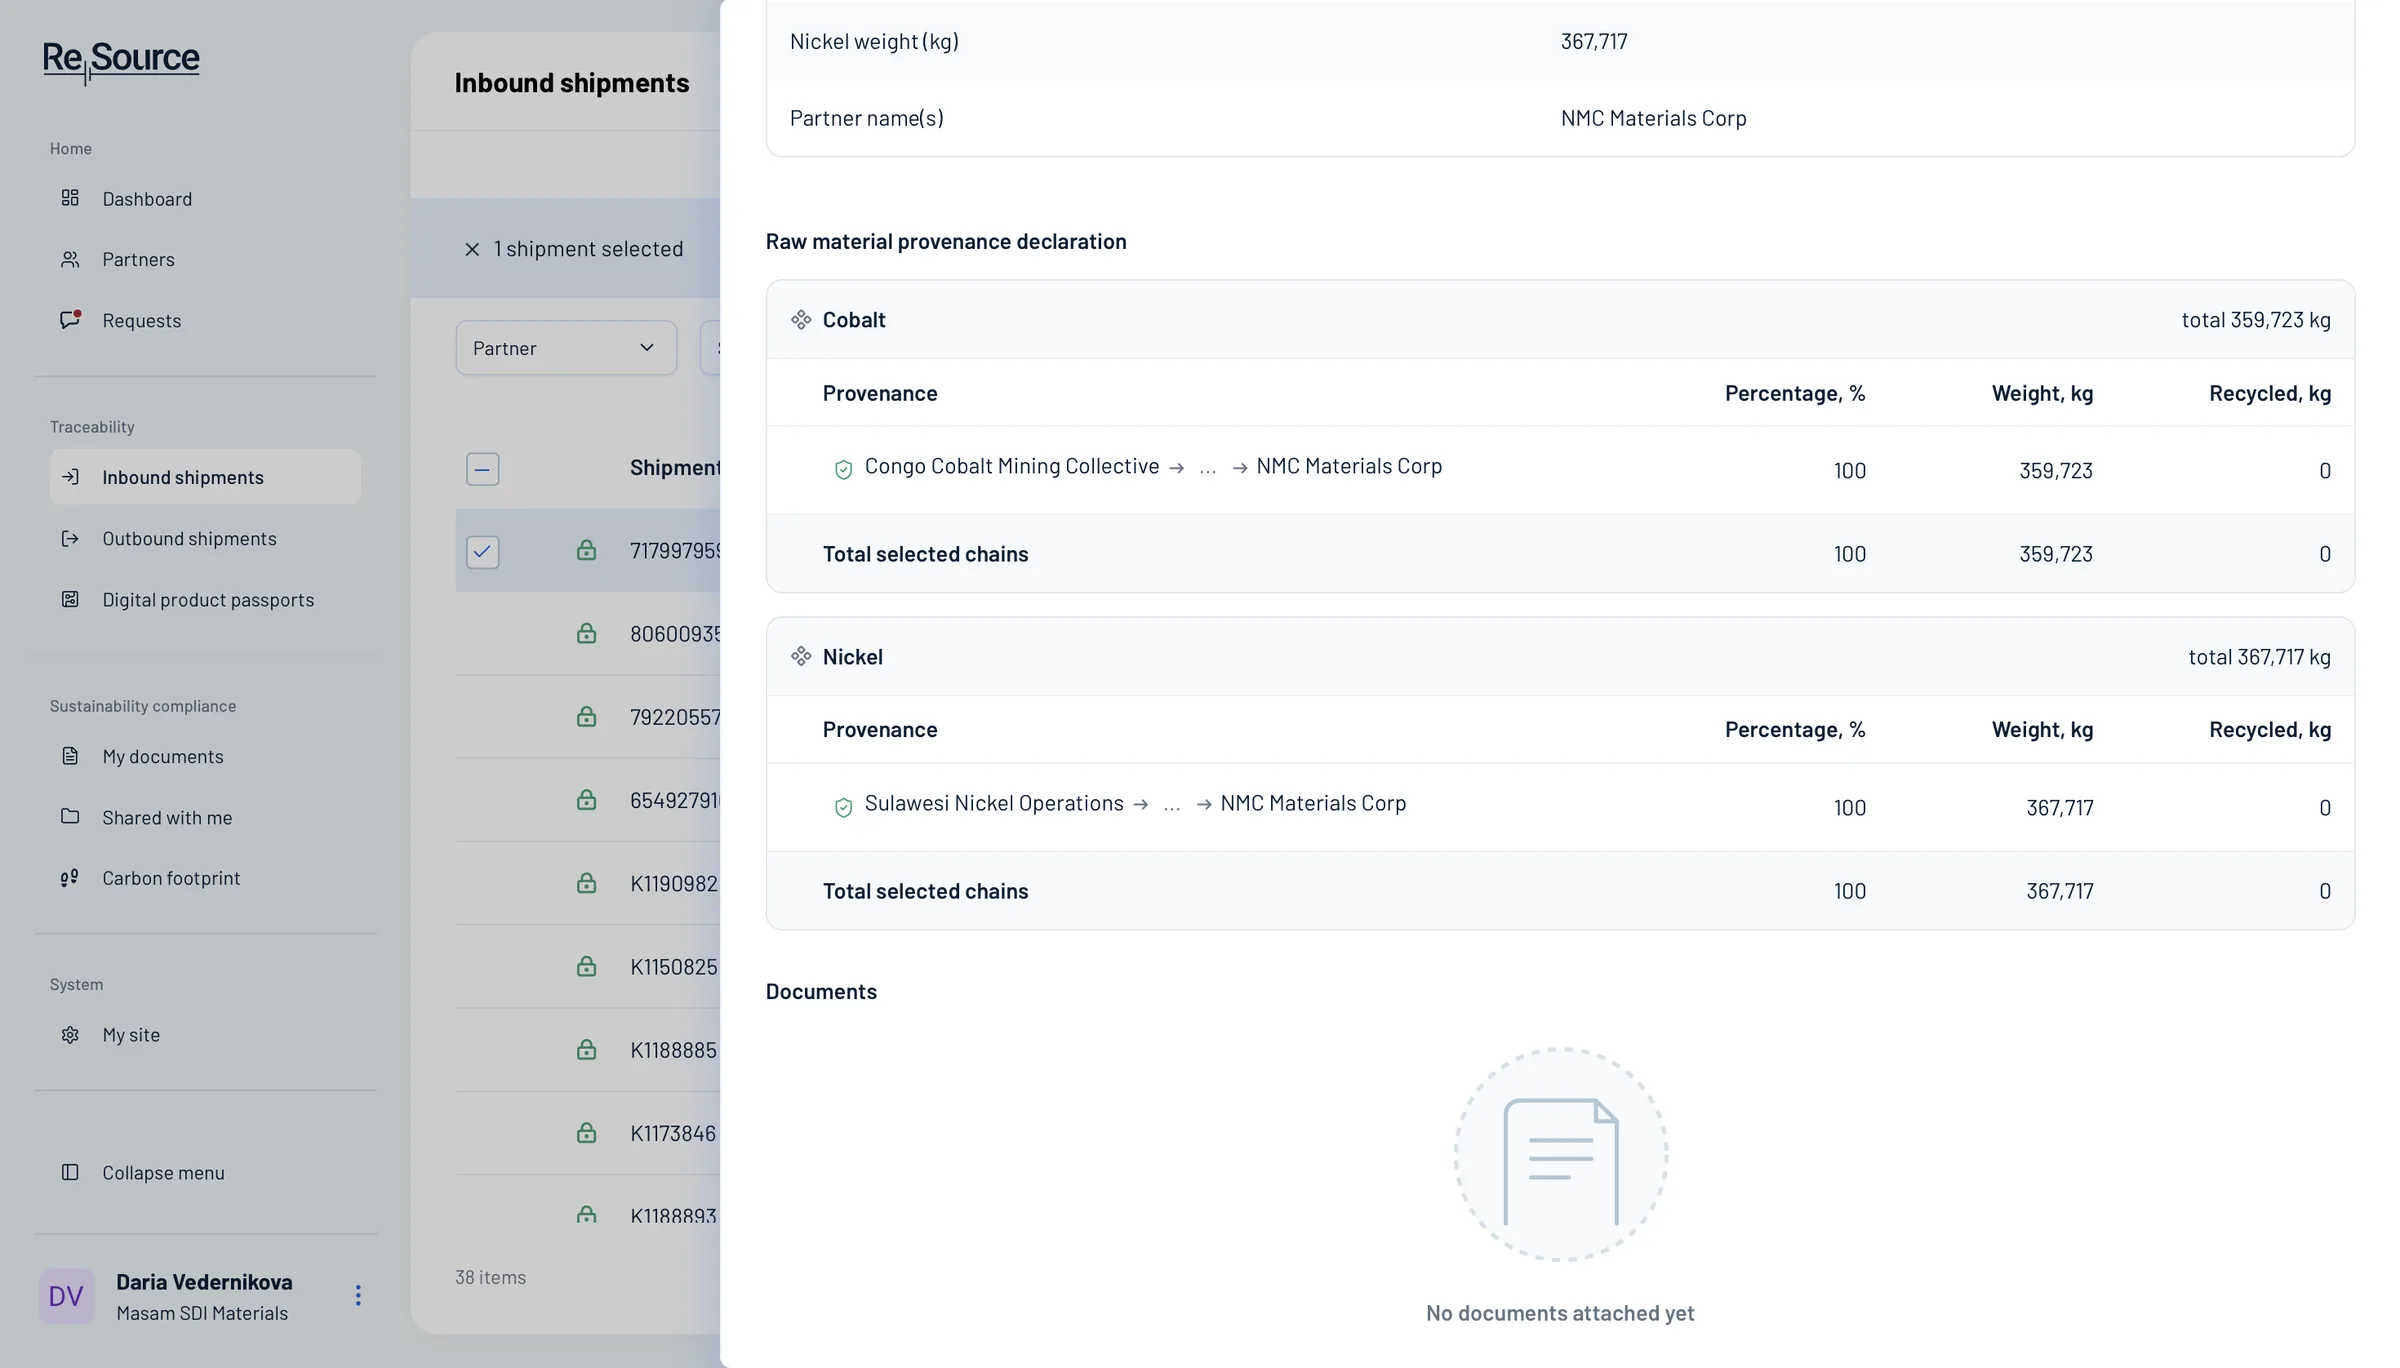The width and height of the screenshot is (2400, 1368).
Task: Open shipment K1150825 row
Action: pyautogui.click(x=588, y=967)
